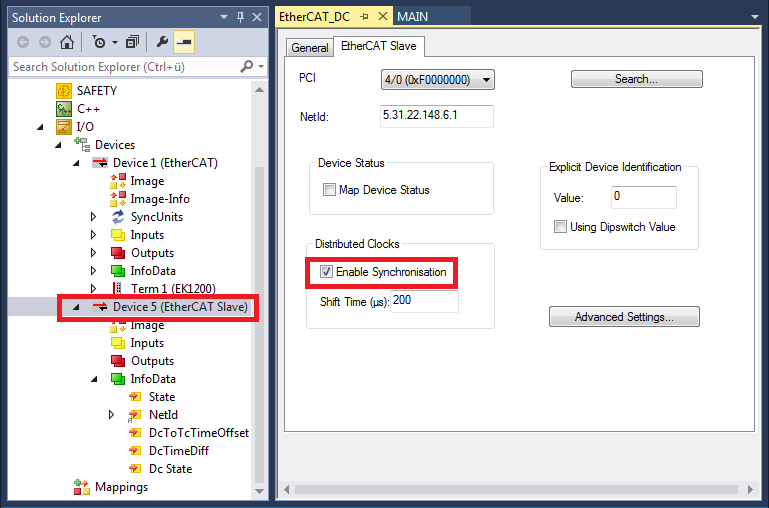
Task: Click the Explicit Device Identification Value field
Action: tap(643, 197)
